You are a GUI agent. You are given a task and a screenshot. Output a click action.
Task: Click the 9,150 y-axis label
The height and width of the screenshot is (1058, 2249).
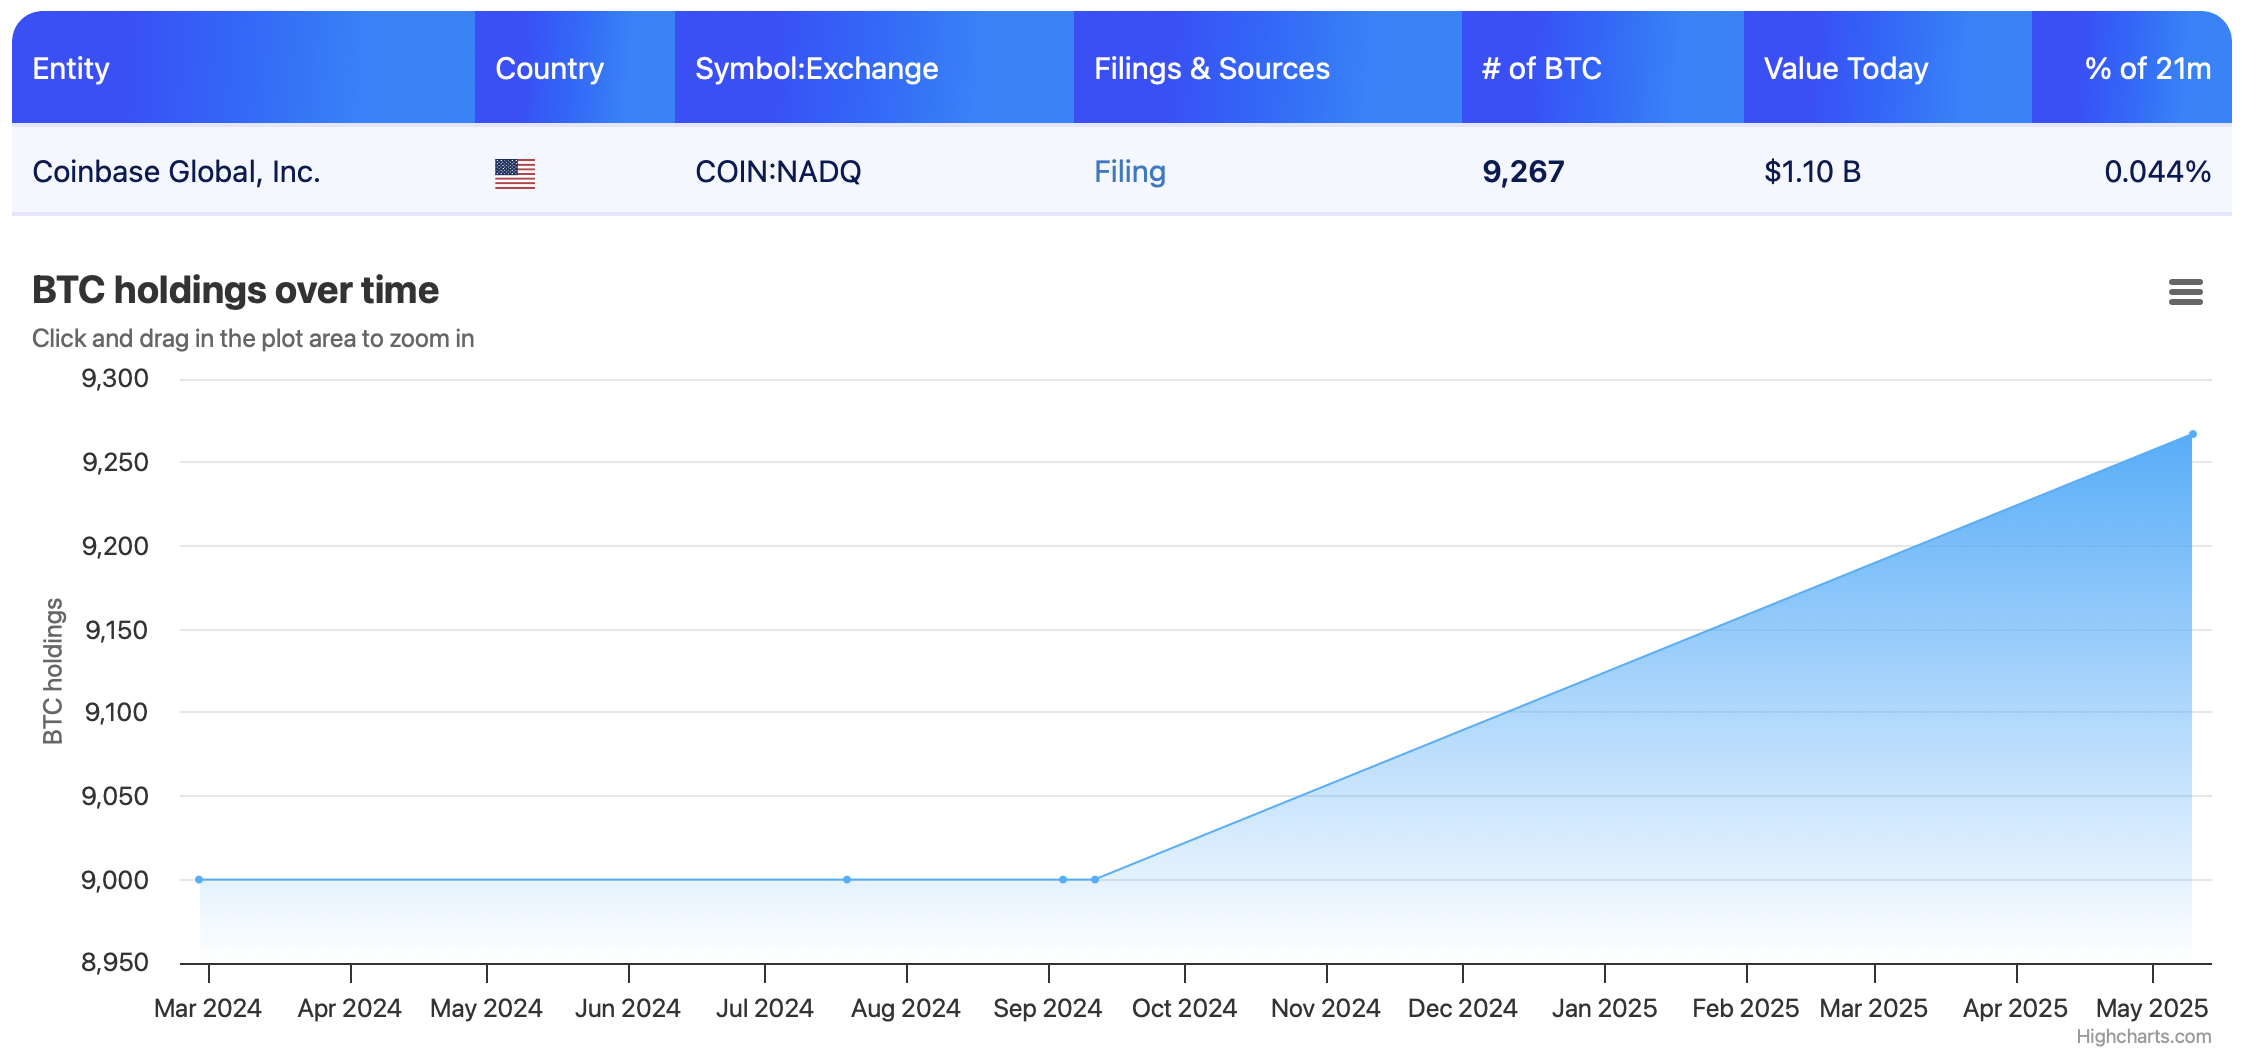(x=117, y=630)
